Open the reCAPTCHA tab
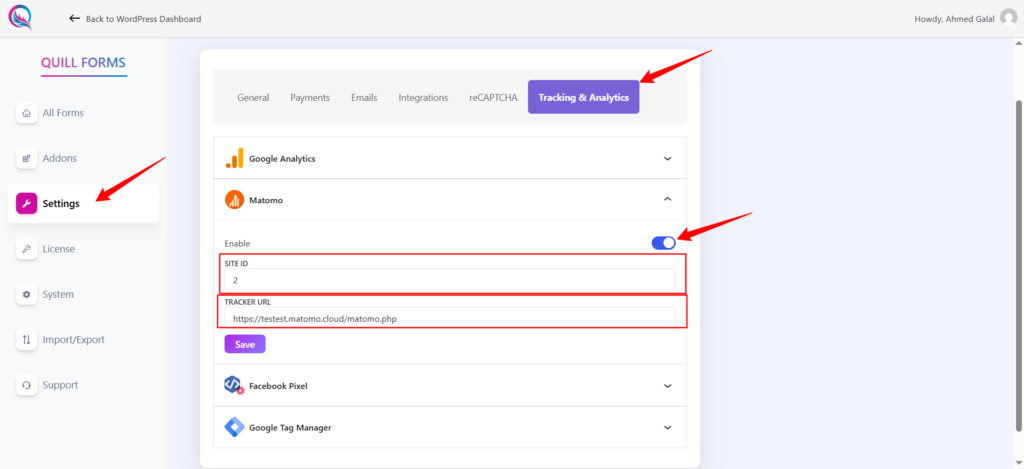Screen dimensions: 1024x469 point(493,97)
